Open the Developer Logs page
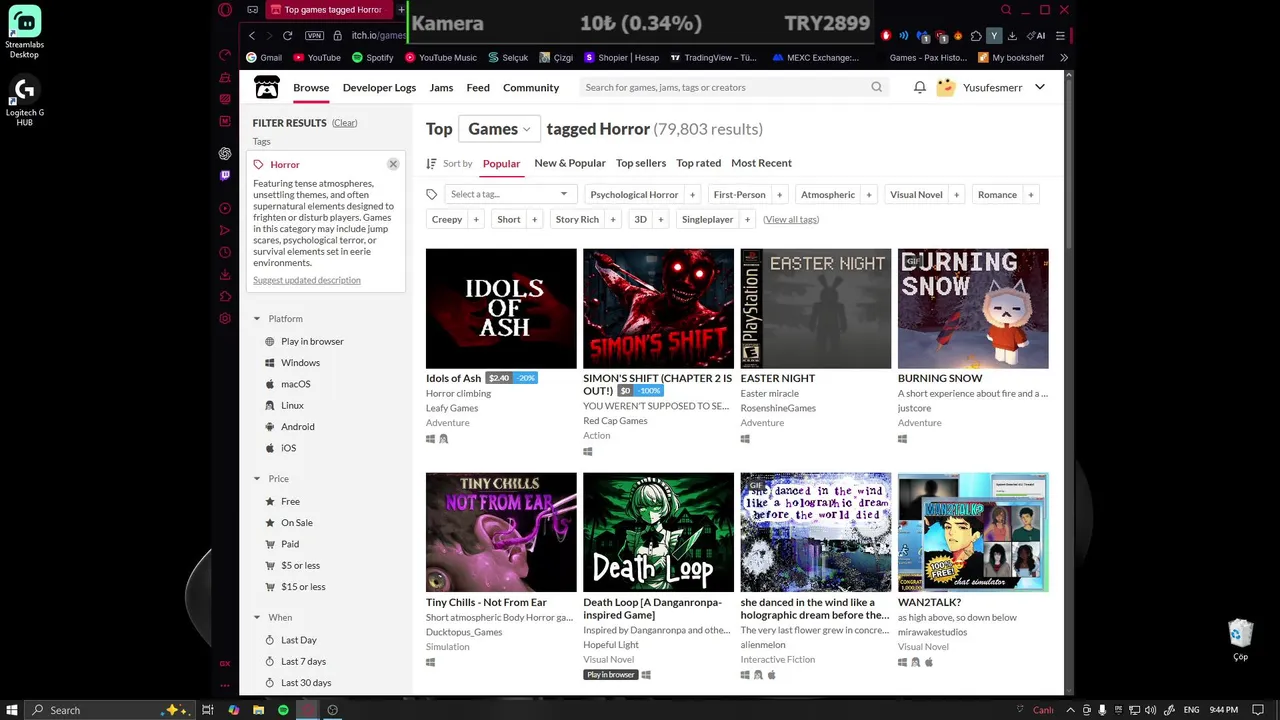Image resolution: width=1280 pixels, height=720 pixels. pos(379,87)
